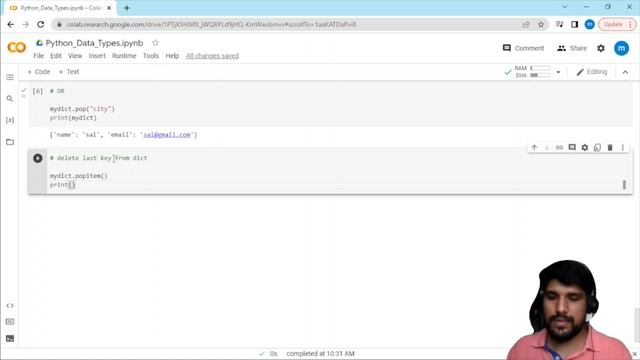Go back in browser history
This screenshot has width=640, height=360.
point(11,24)
